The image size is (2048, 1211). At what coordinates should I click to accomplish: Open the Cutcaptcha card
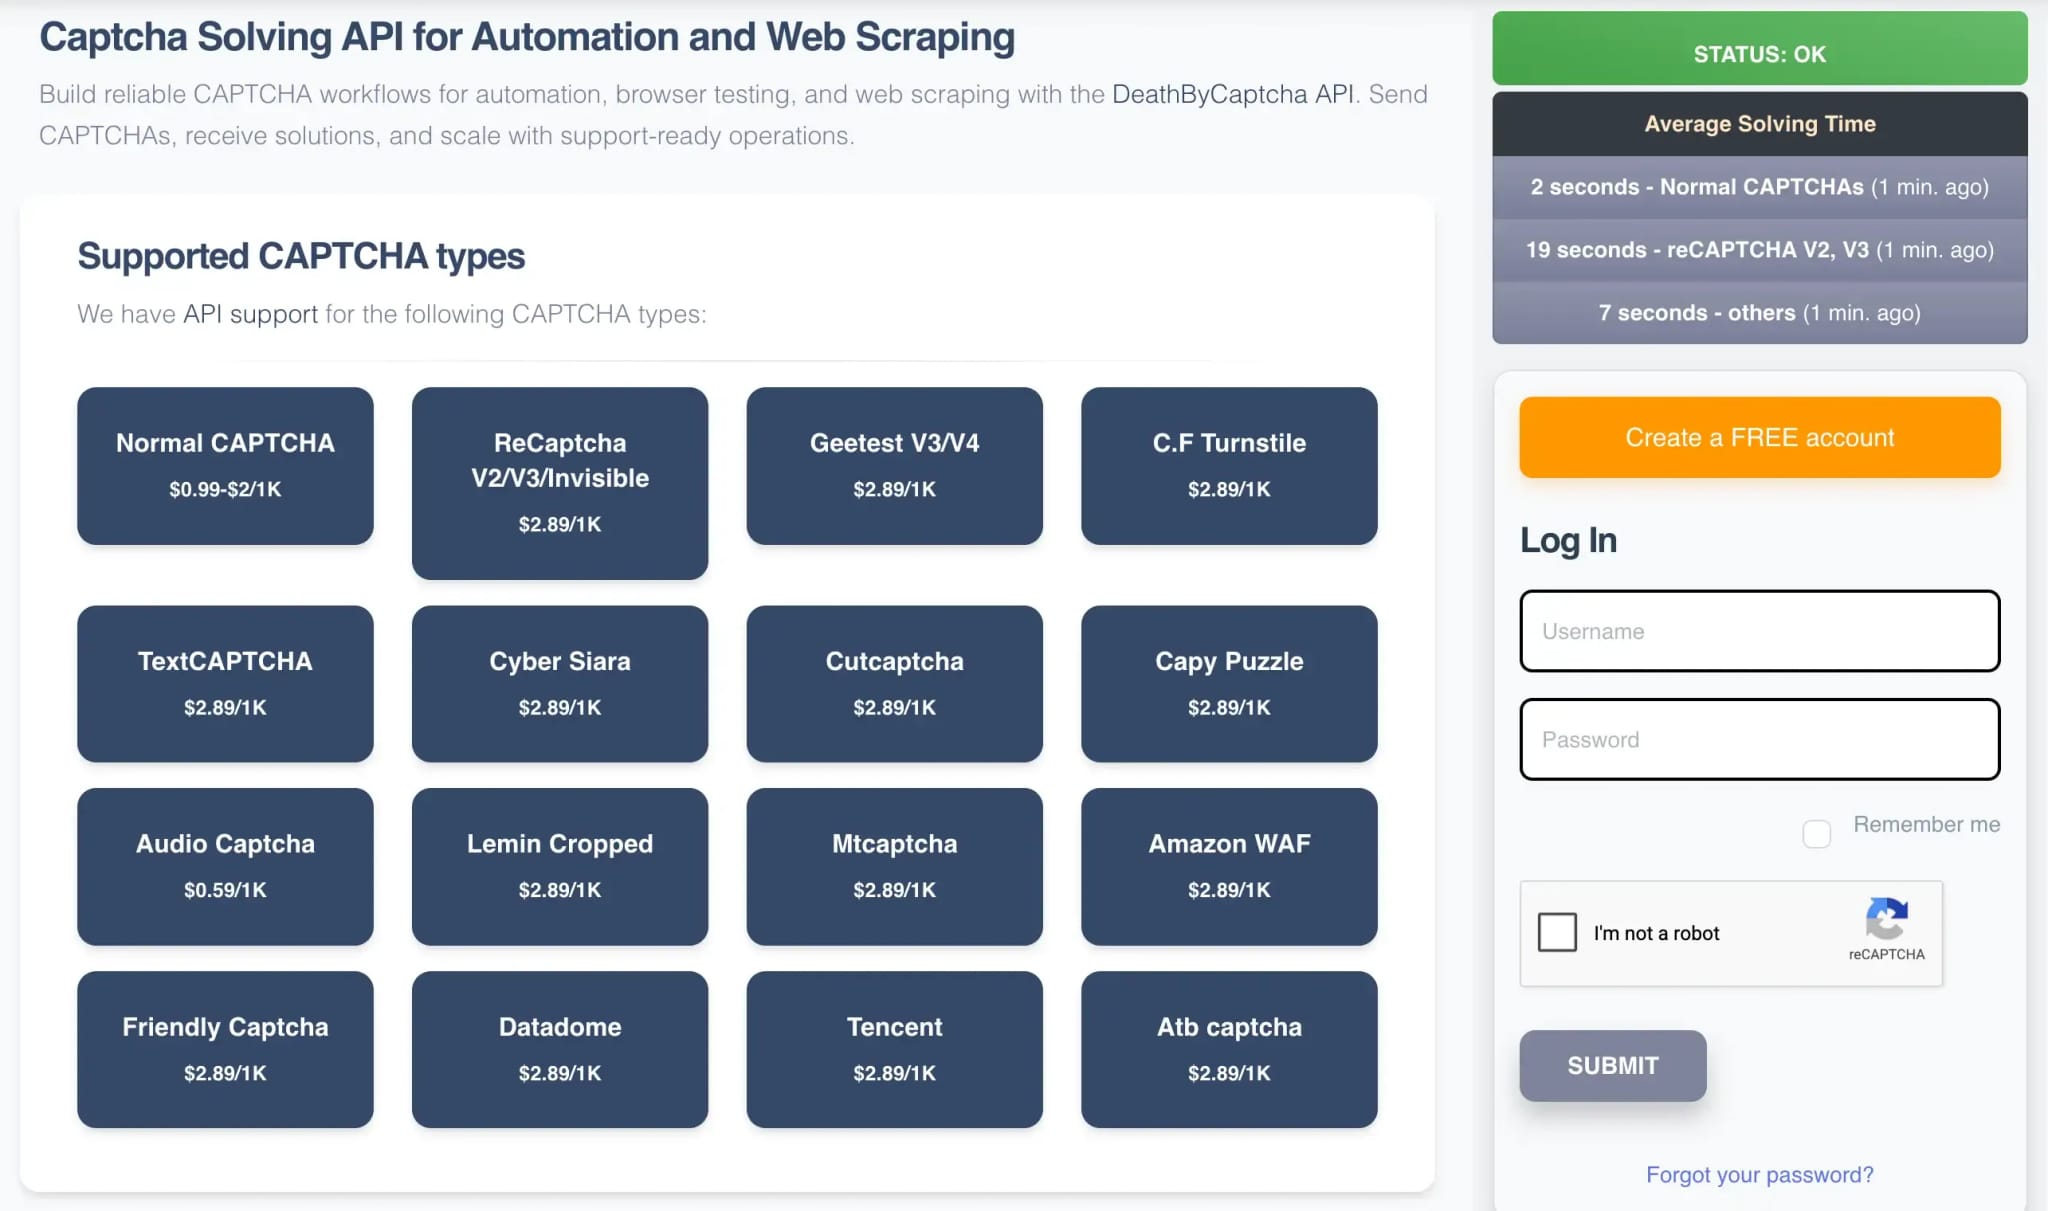tap(894, 684)
